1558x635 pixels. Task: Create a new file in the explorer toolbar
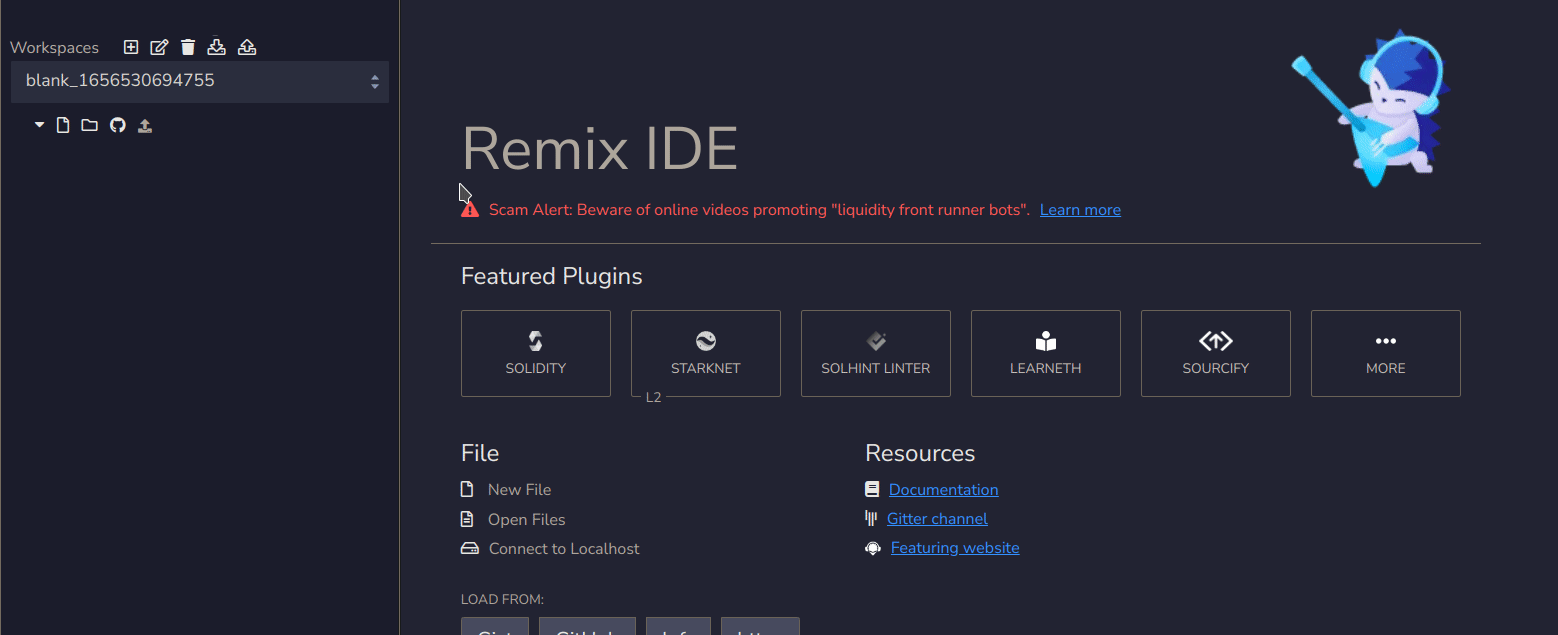click(63, 125)
